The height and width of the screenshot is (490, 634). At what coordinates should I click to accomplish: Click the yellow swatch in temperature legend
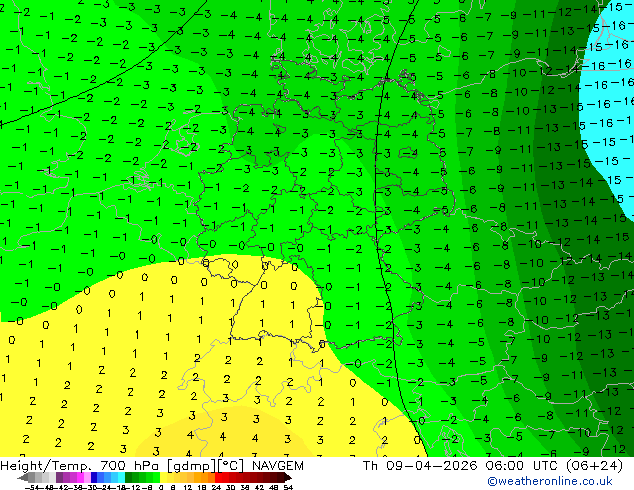click(163, 478)
